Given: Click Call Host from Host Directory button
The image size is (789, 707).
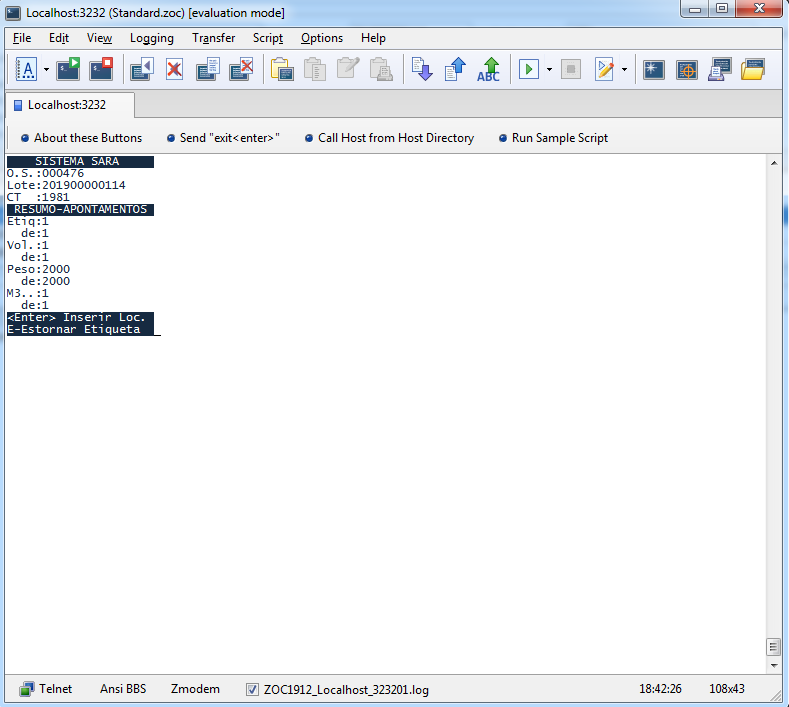Looking at the screenshot, I should coord(389,138).
